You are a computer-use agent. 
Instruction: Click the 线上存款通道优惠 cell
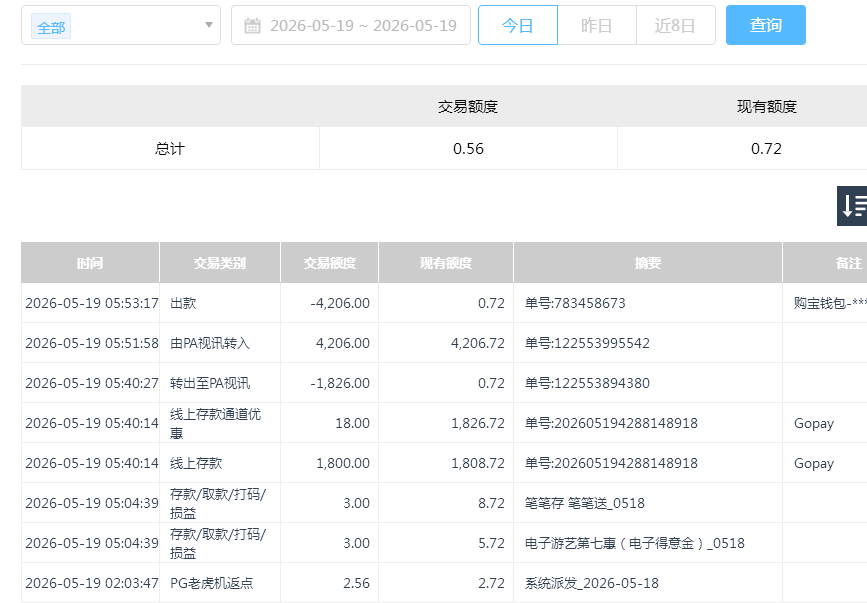point(220,423)
